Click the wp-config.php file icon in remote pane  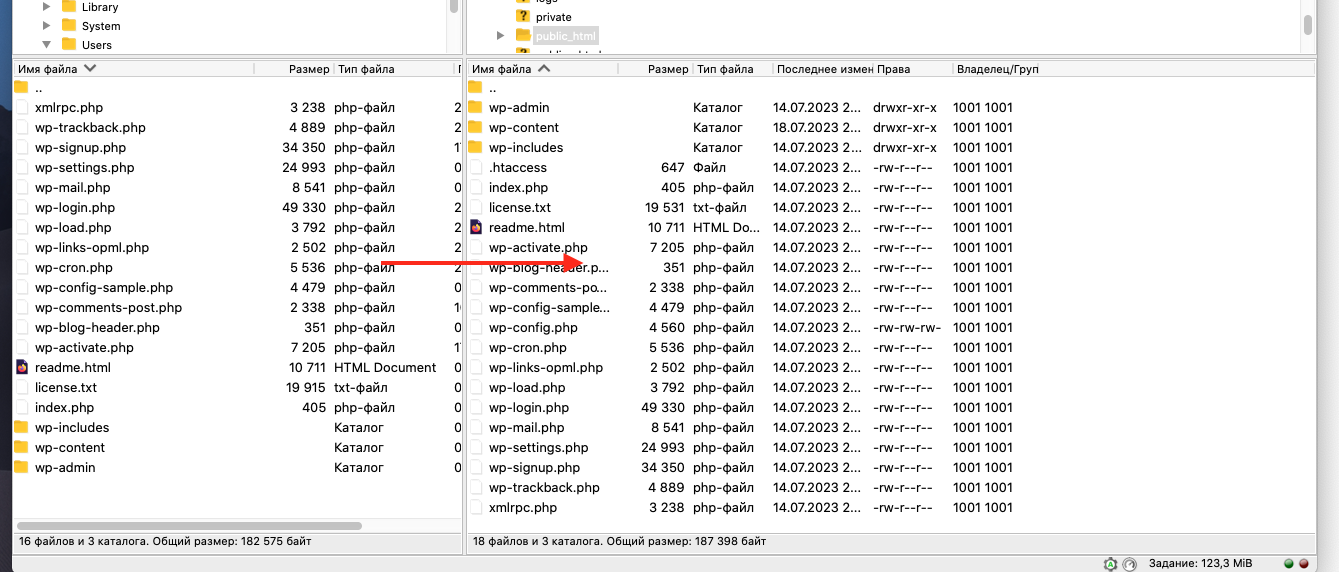point(476,327)
